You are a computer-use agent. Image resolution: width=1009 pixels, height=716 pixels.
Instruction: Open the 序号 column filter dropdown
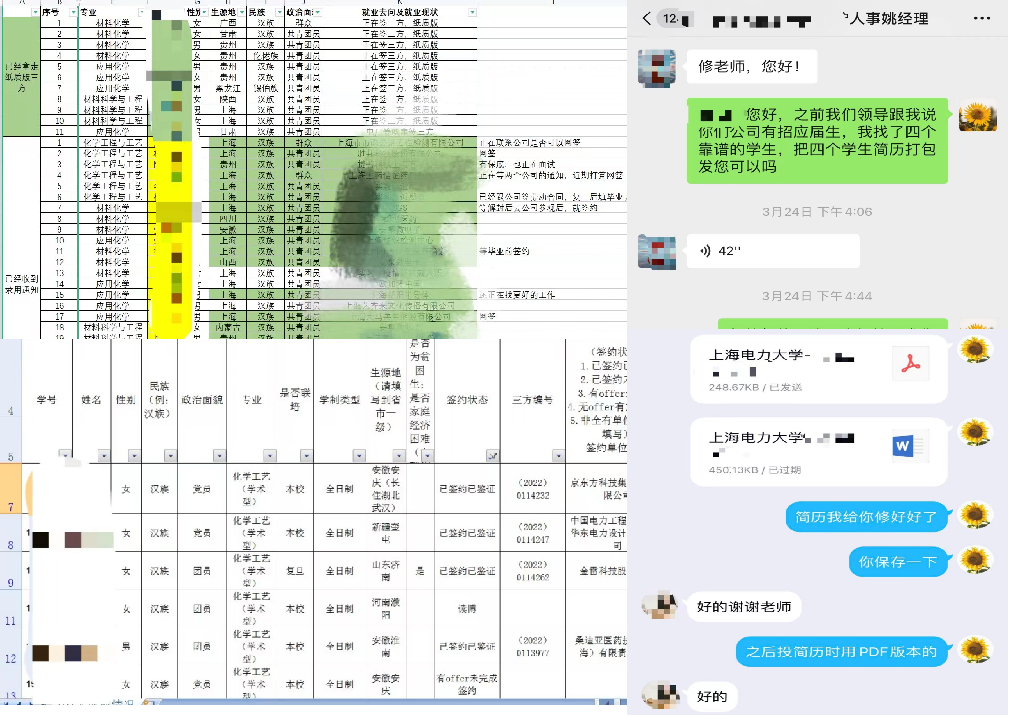72,12
